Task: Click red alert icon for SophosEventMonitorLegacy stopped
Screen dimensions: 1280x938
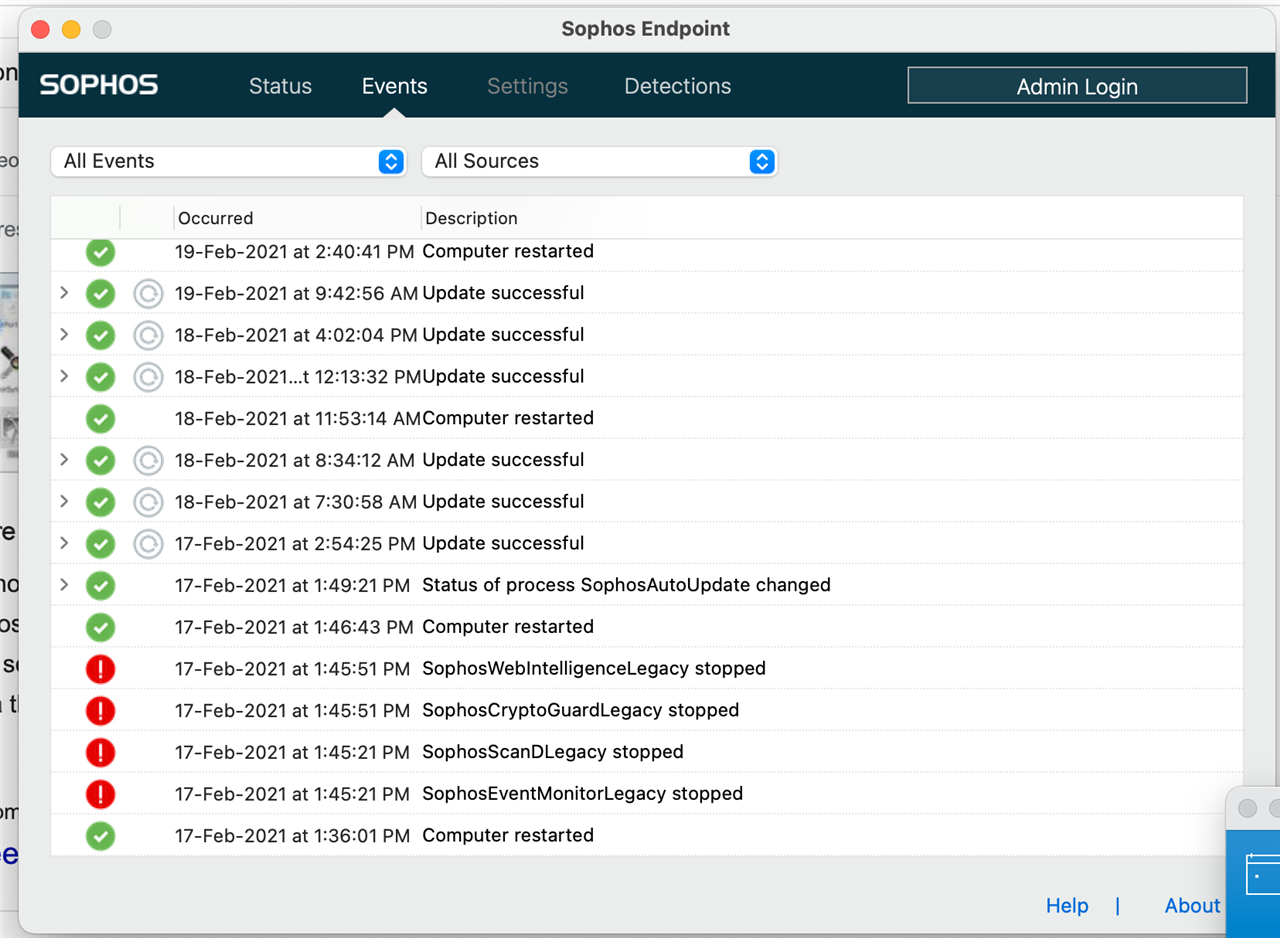Action: pos(100,794)
